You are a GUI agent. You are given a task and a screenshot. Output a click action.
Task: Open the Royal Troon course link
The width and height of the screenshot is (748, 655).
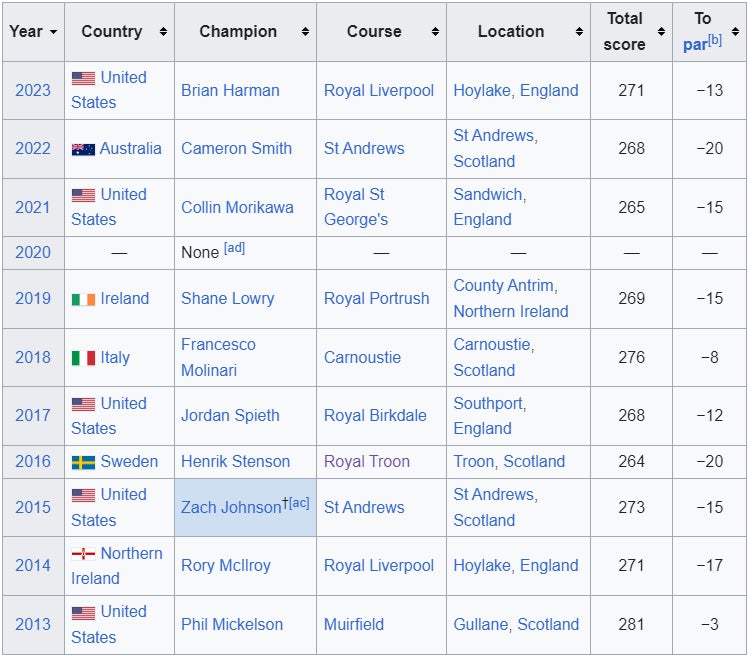click(x=366, y=461)
